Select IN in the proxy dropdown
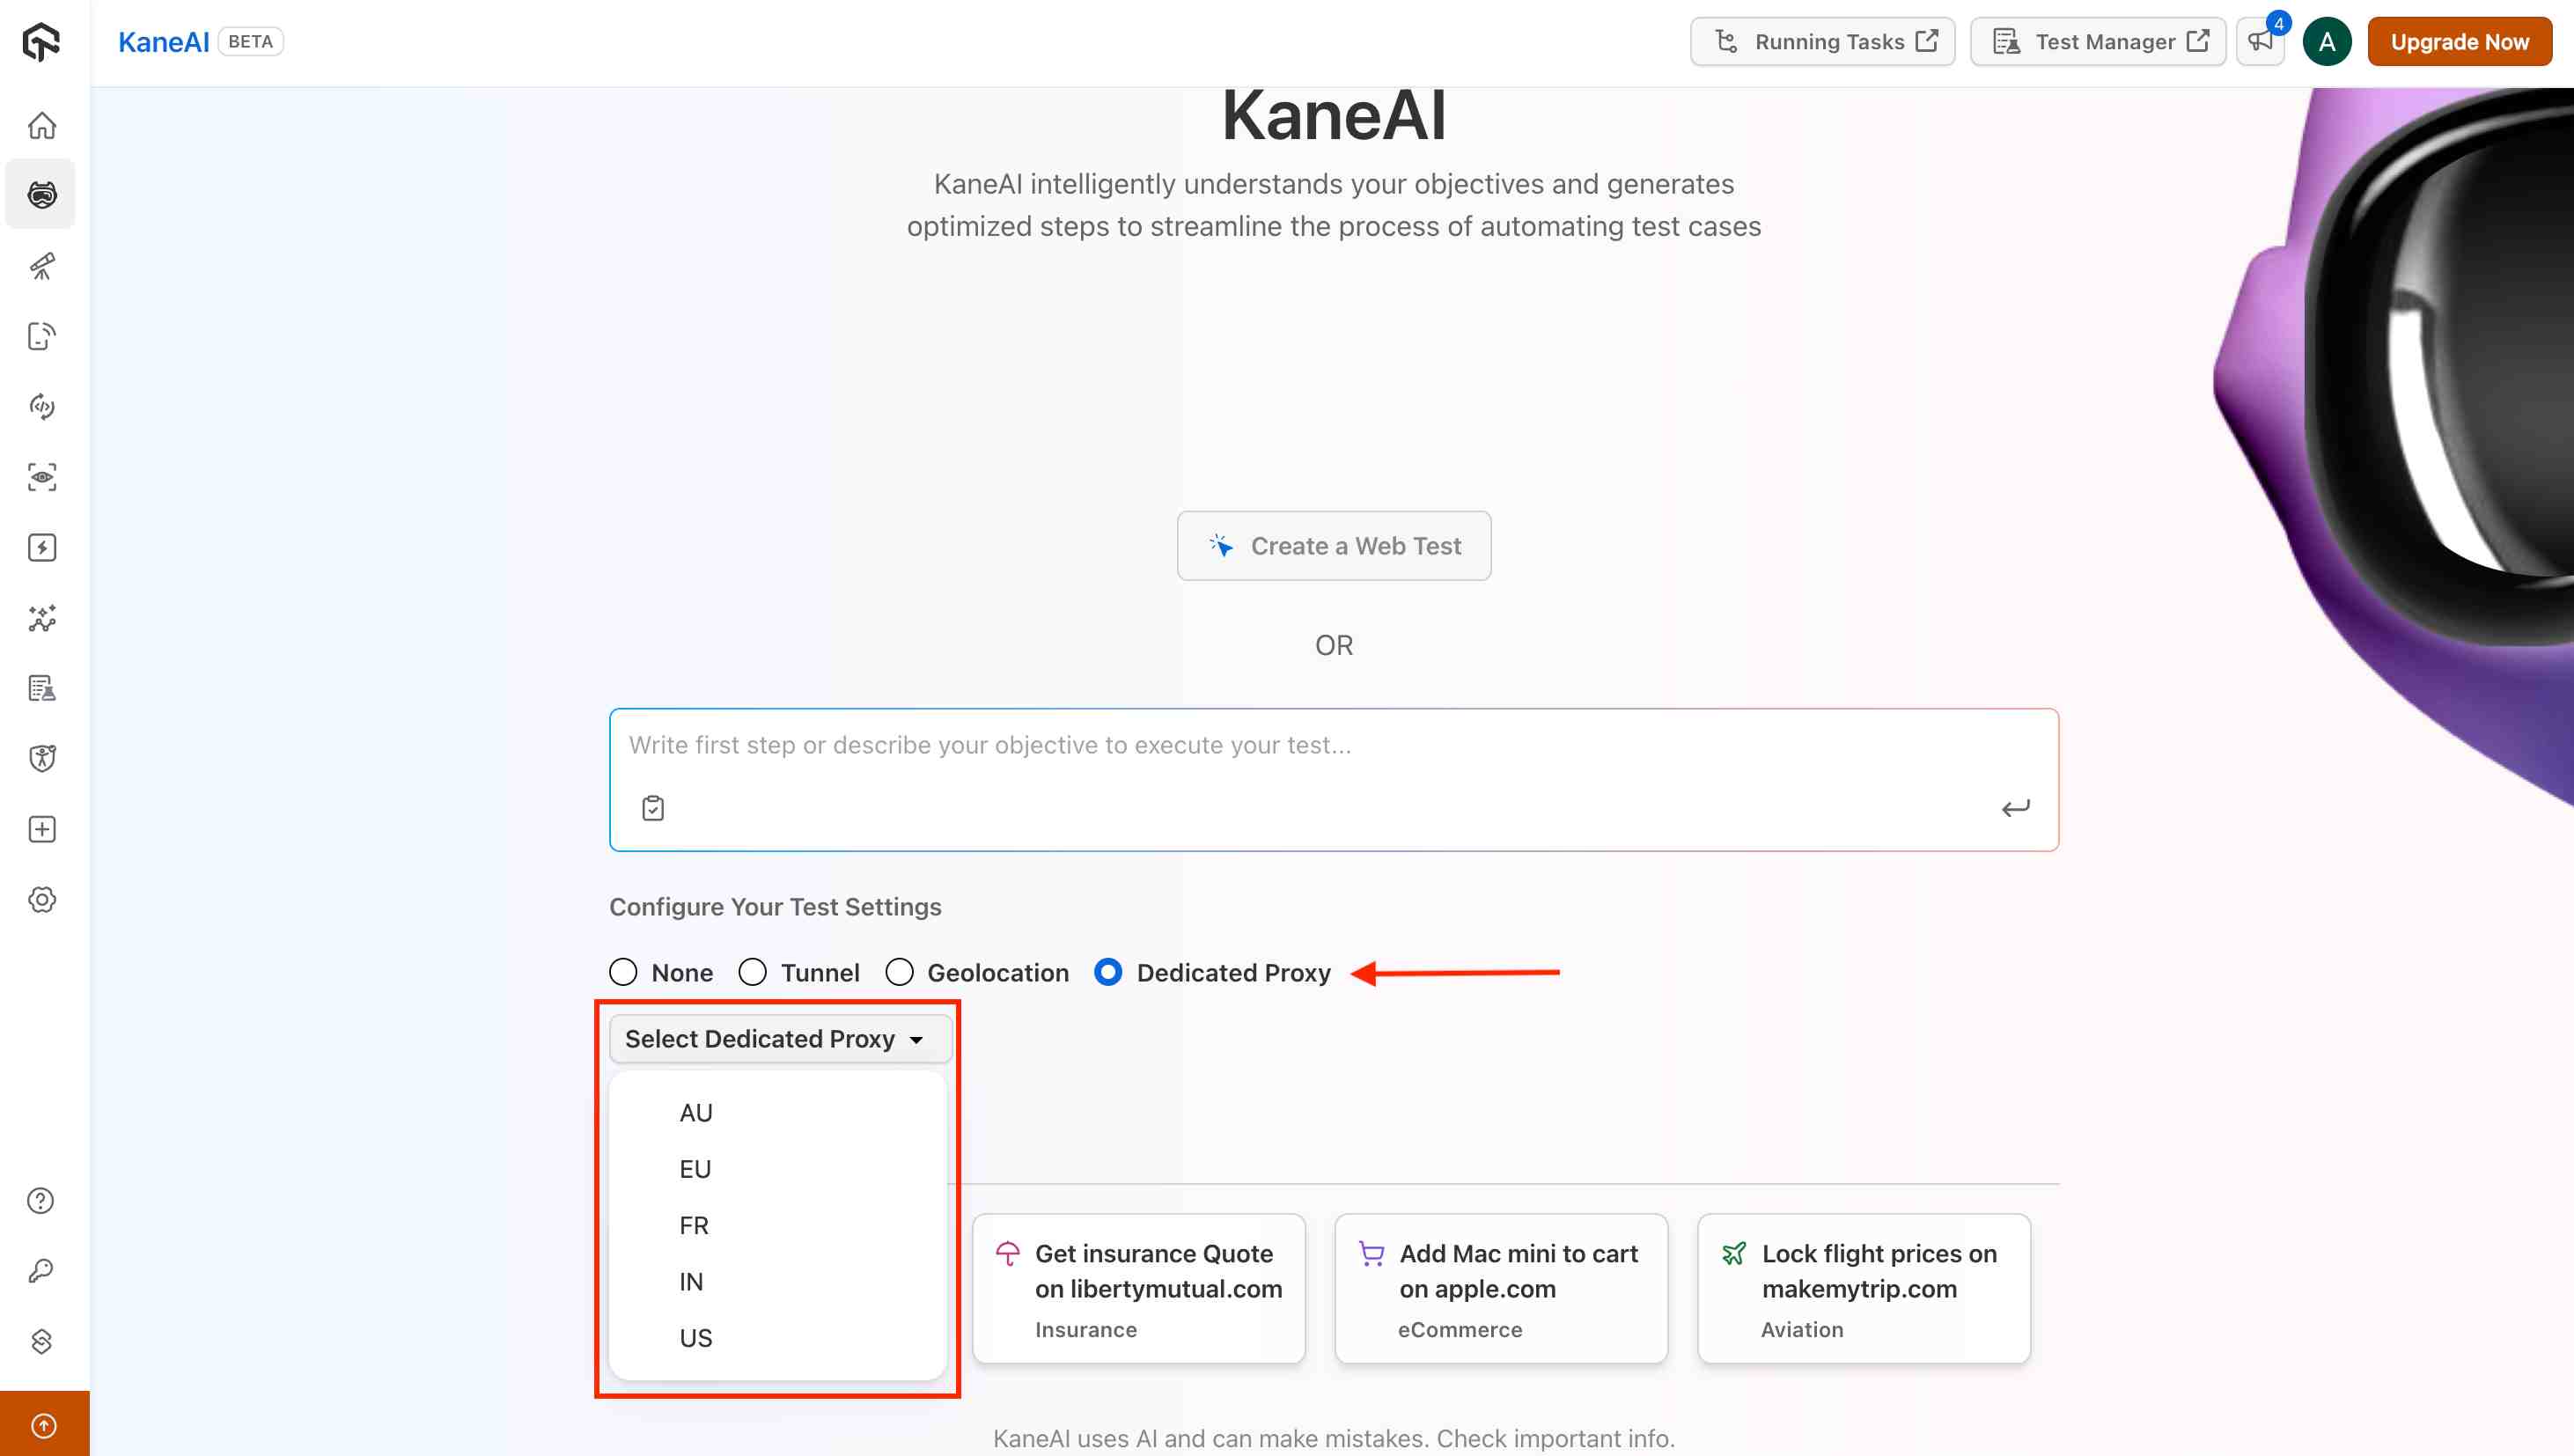 (x=692, y=1282)
